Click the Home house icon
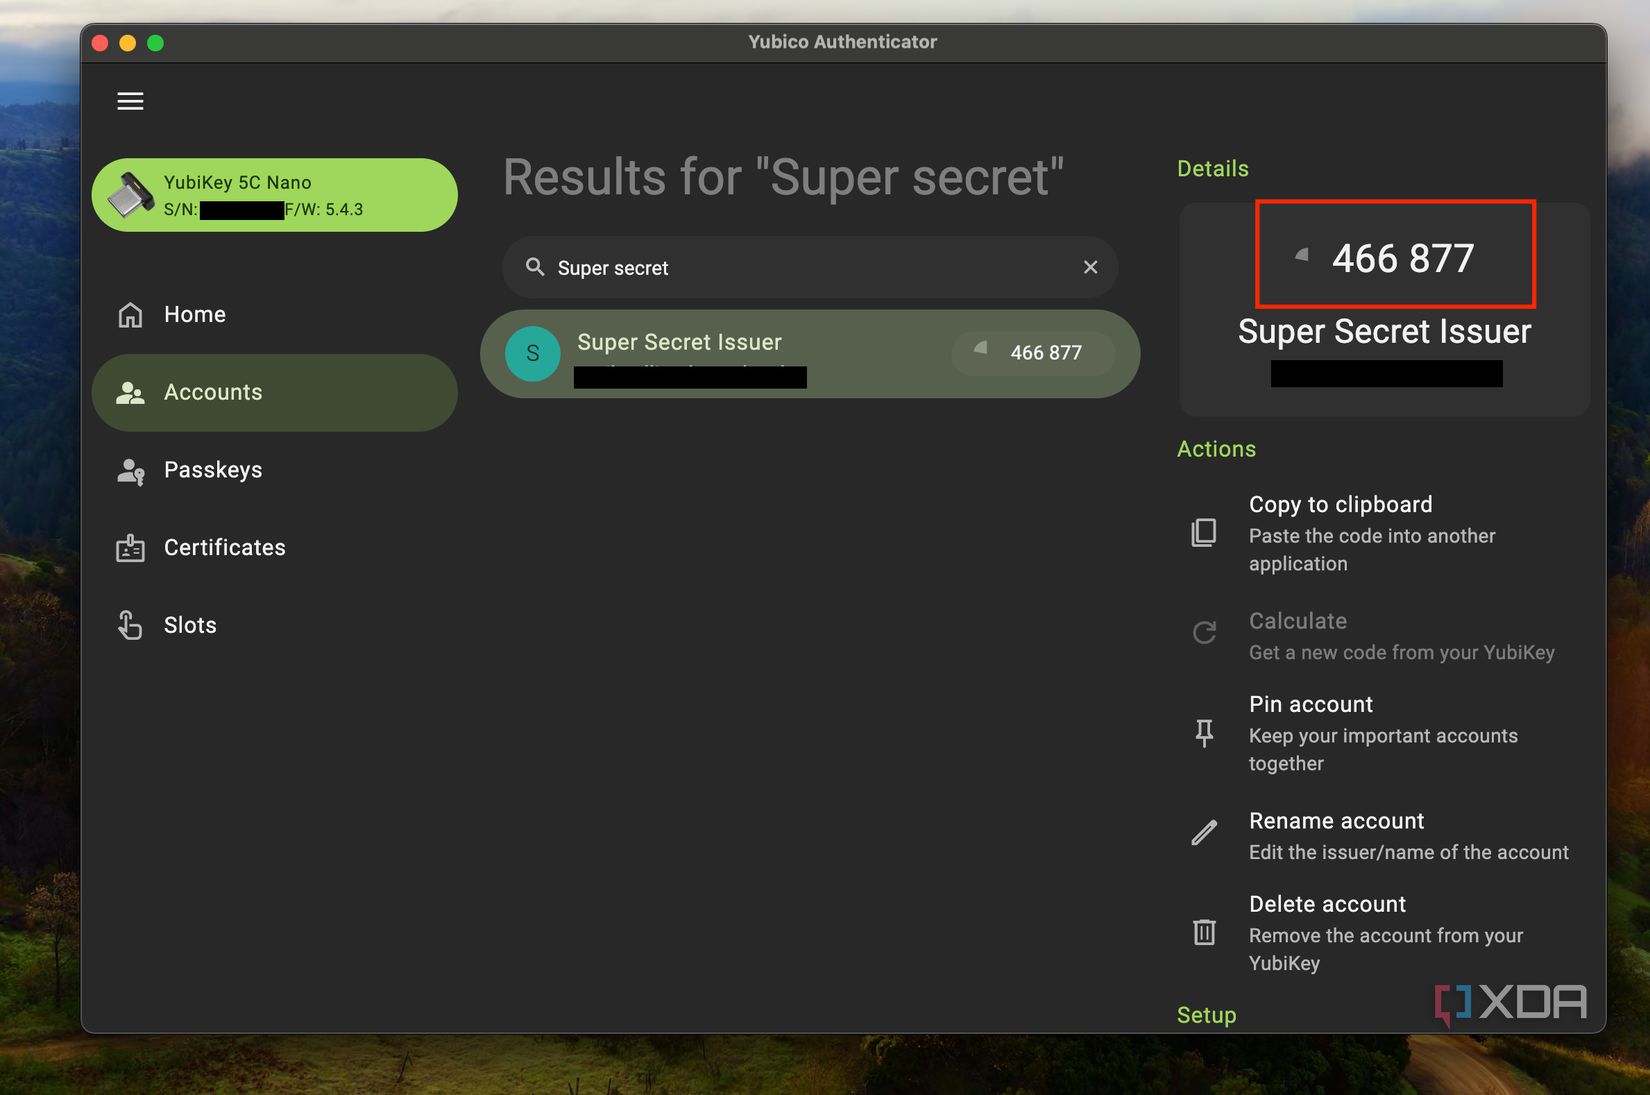 [130, 315]
